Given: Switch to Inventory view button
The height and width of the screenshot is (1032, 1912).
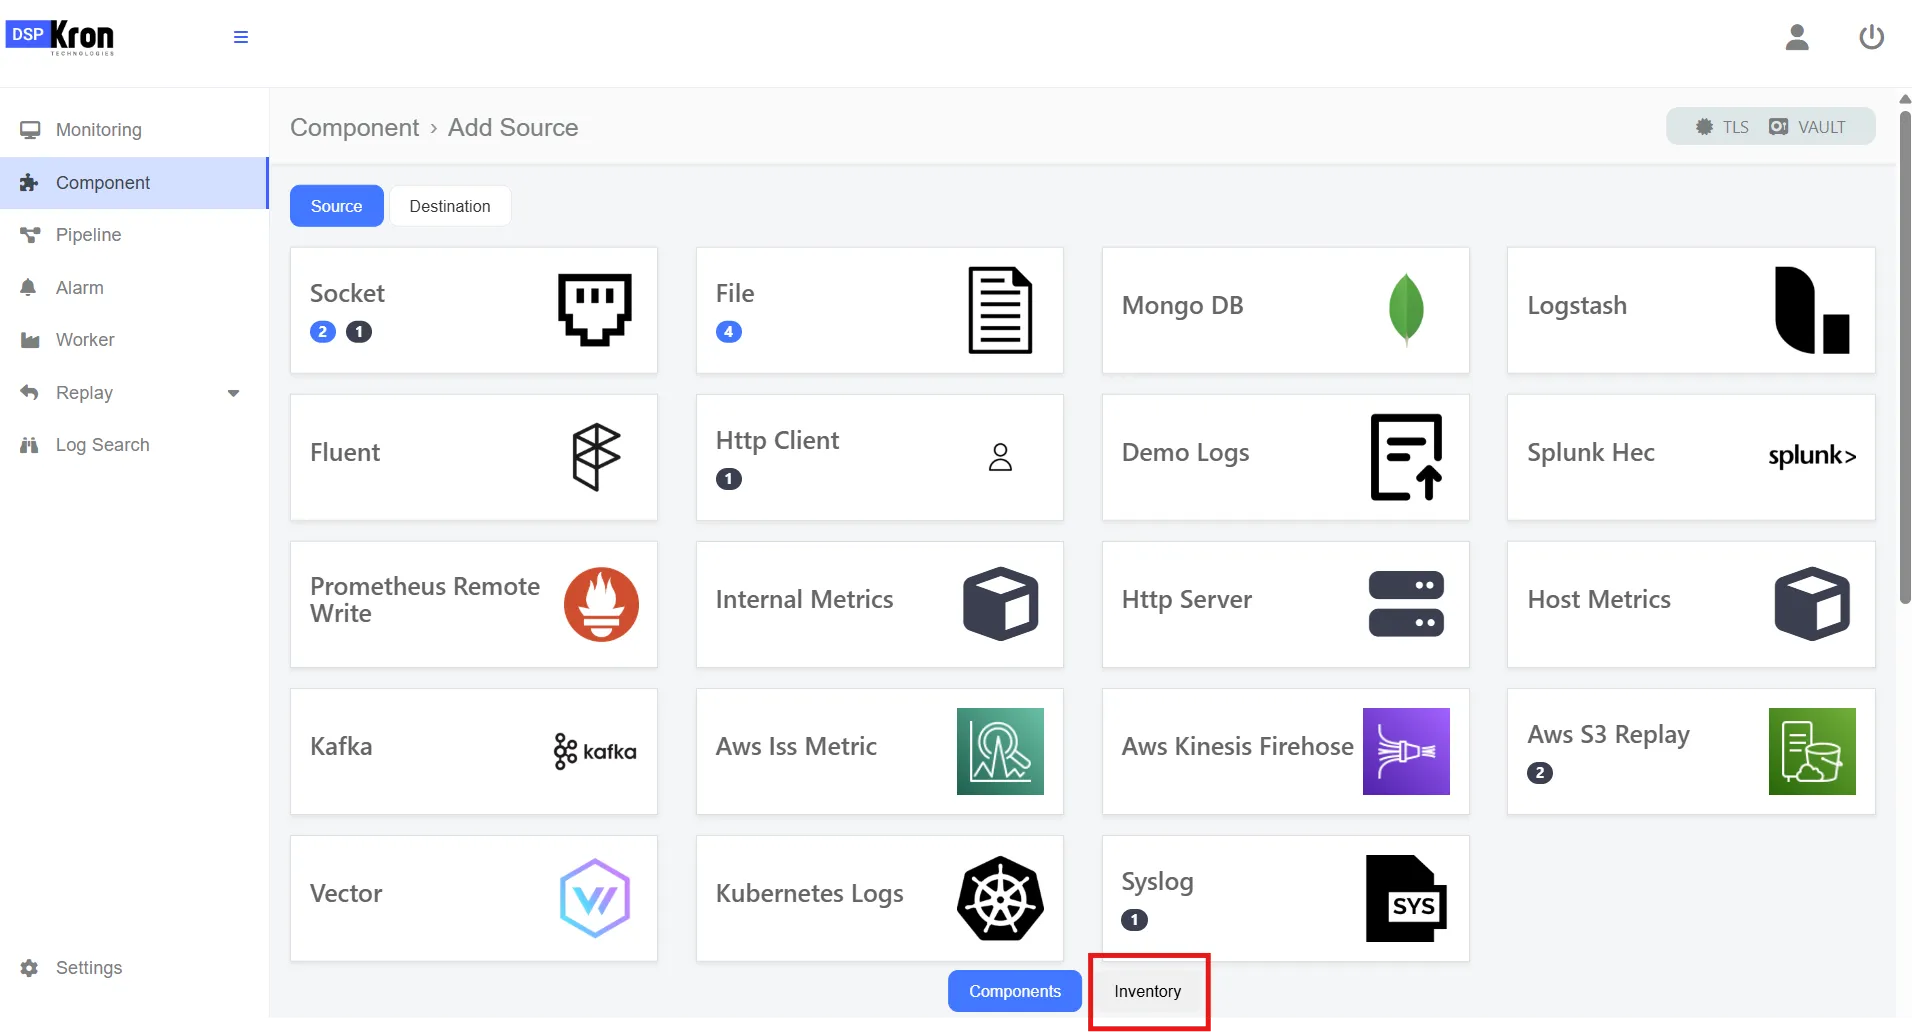Looking at the screenshot, I should pyautogui.click(x=1148, y=991).
